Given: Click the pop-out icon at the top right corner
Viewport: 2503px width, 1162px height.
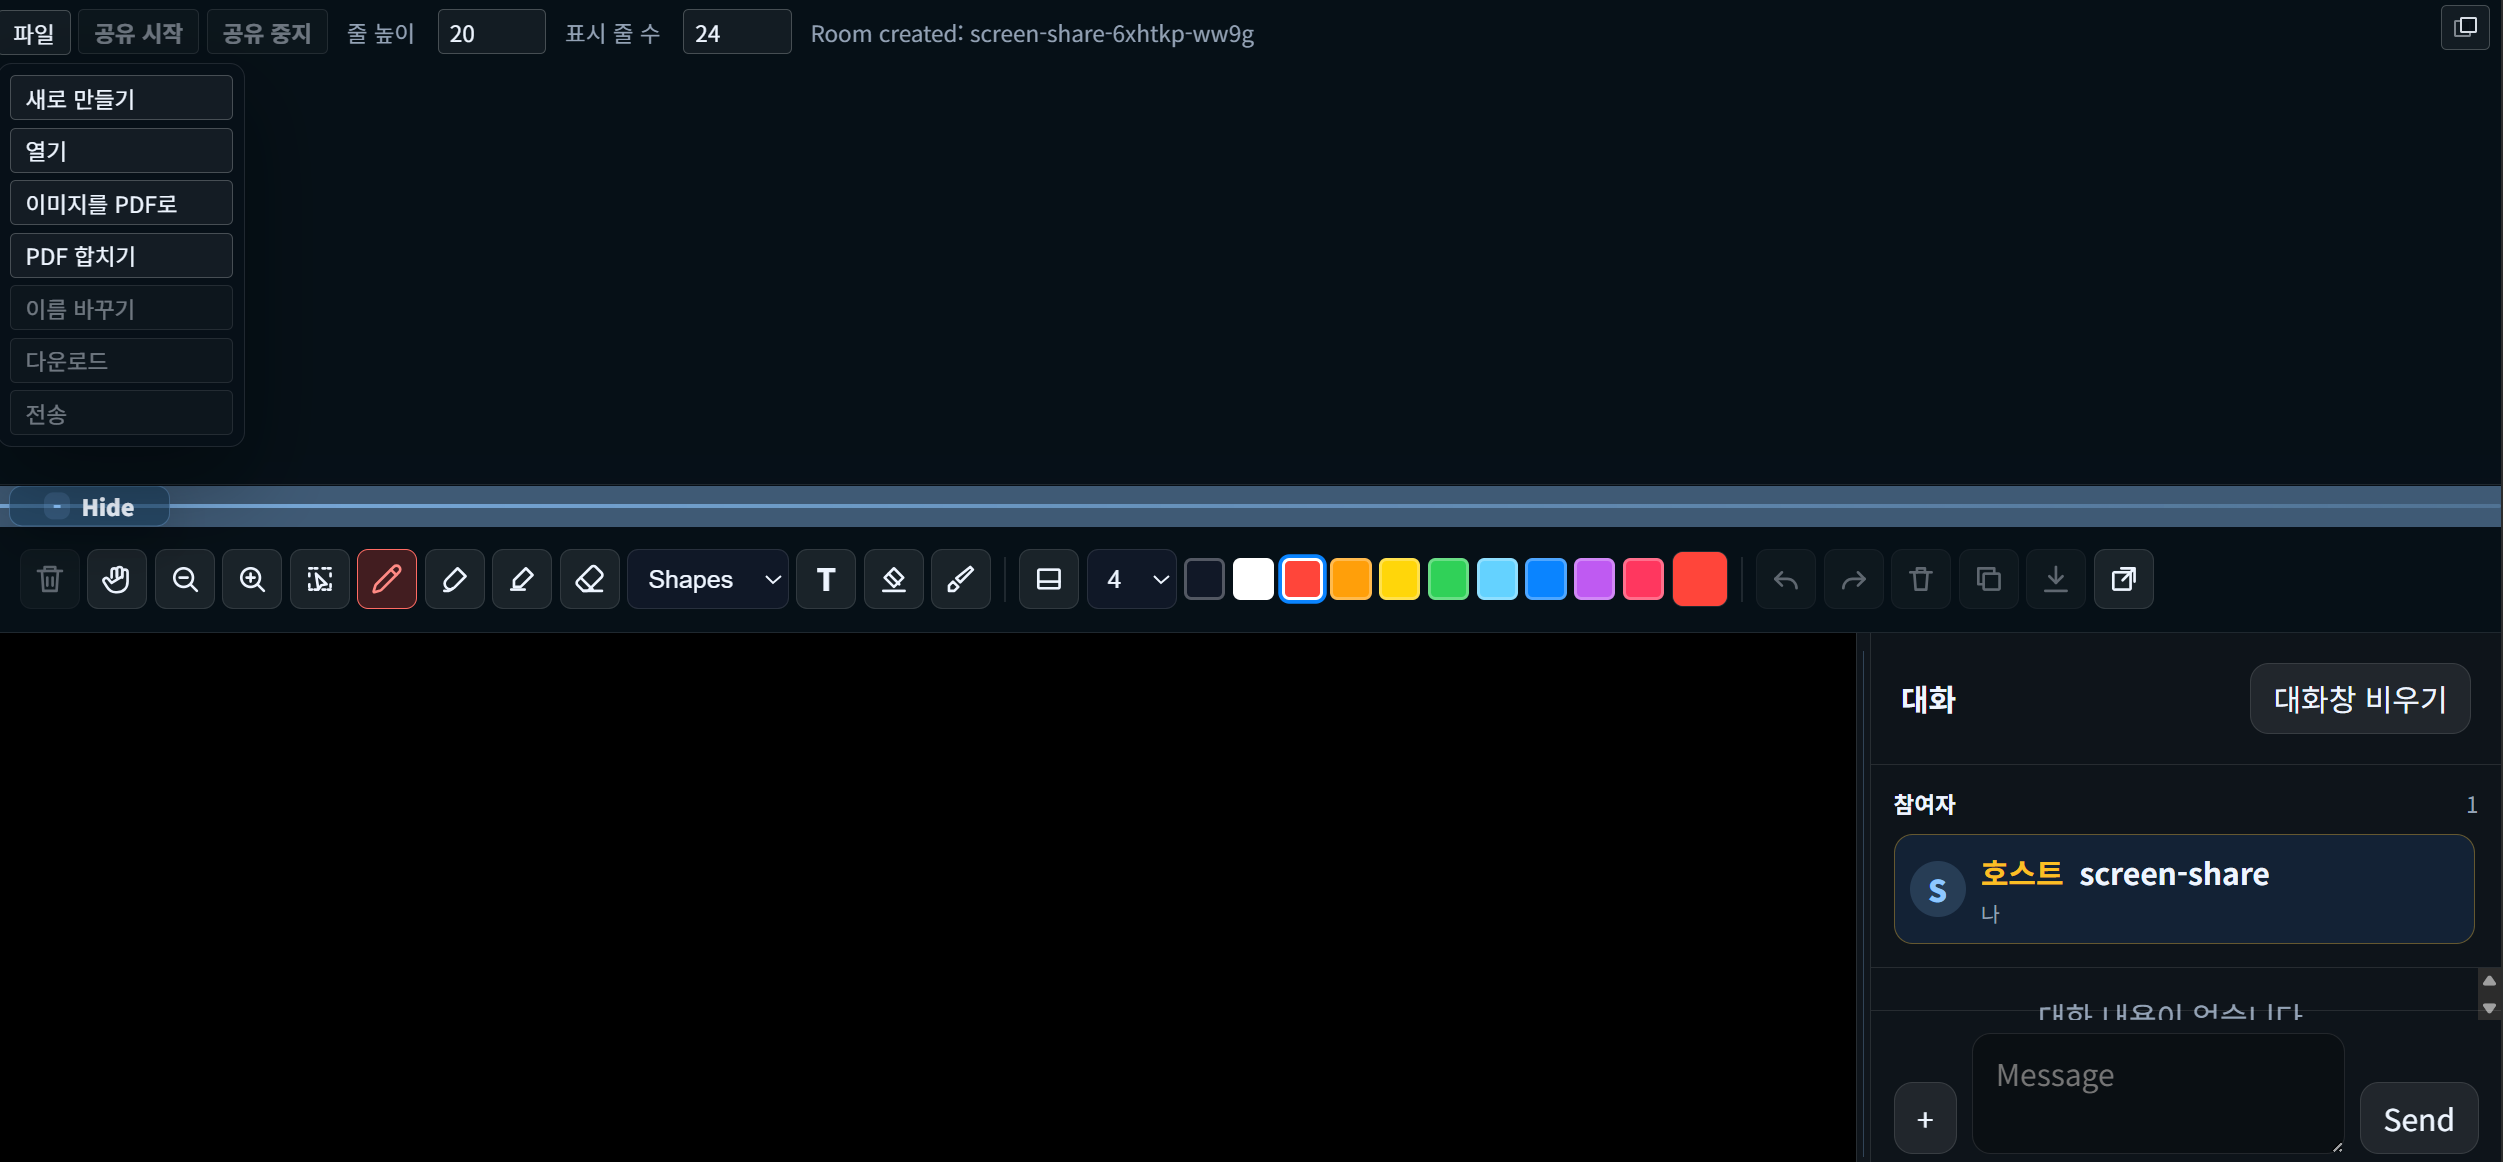Looking at the screenshot, I should (2465, 27).
